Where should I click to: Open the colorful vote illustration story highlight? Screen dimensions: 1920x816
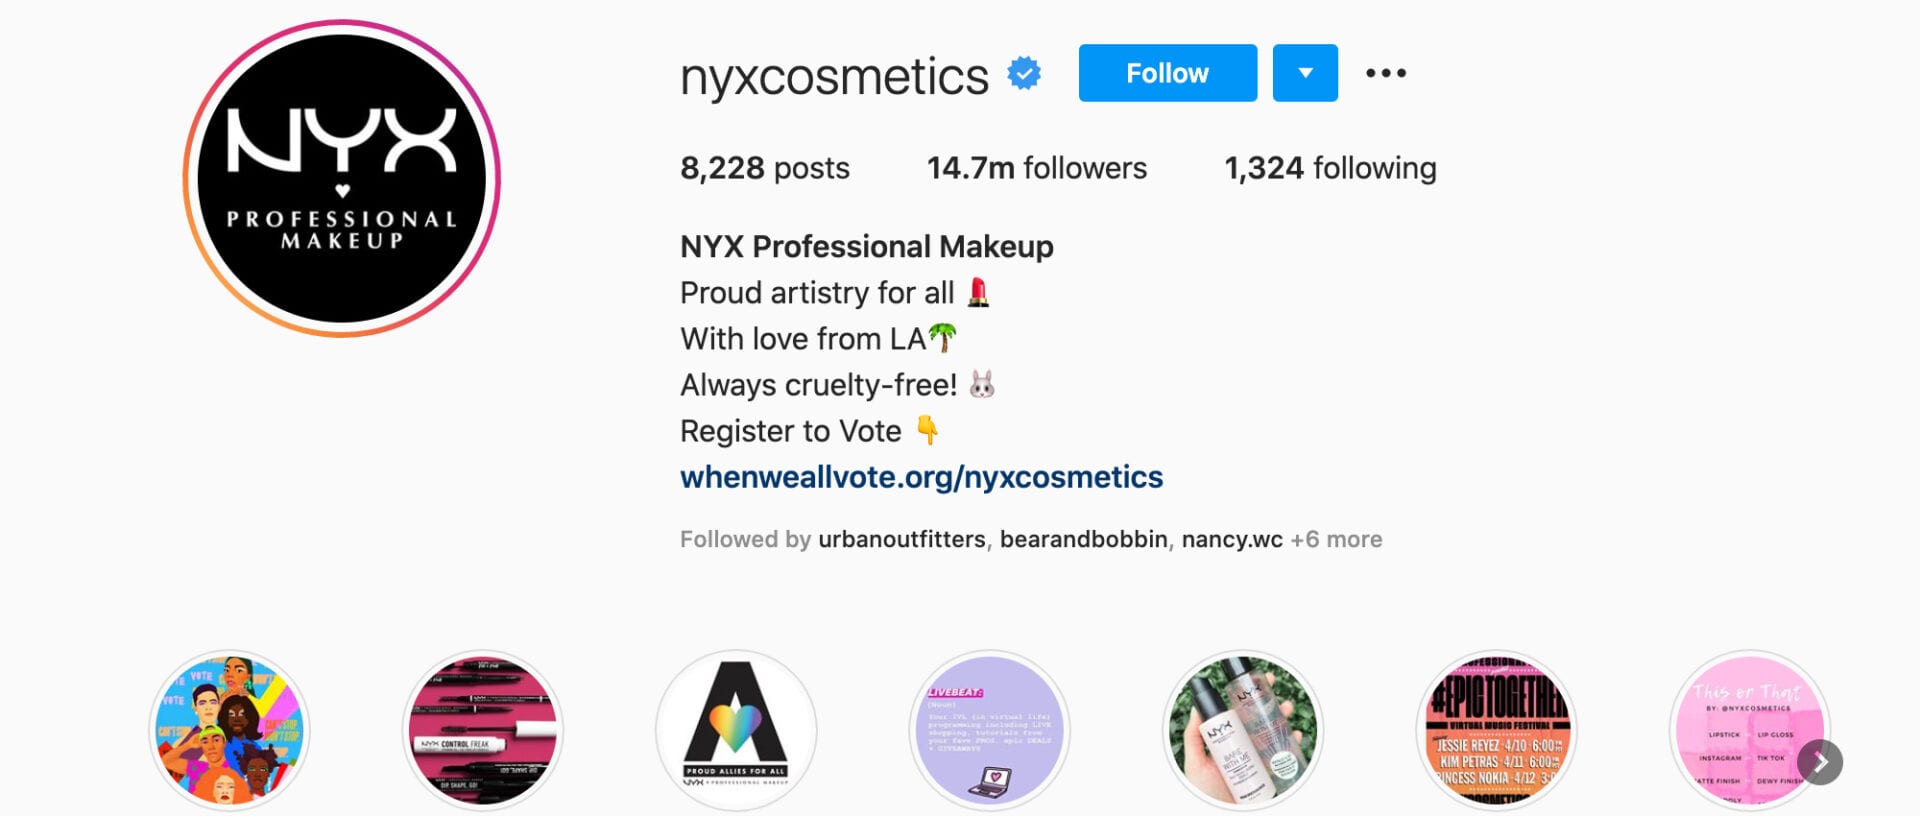click(x=230, y=731)
